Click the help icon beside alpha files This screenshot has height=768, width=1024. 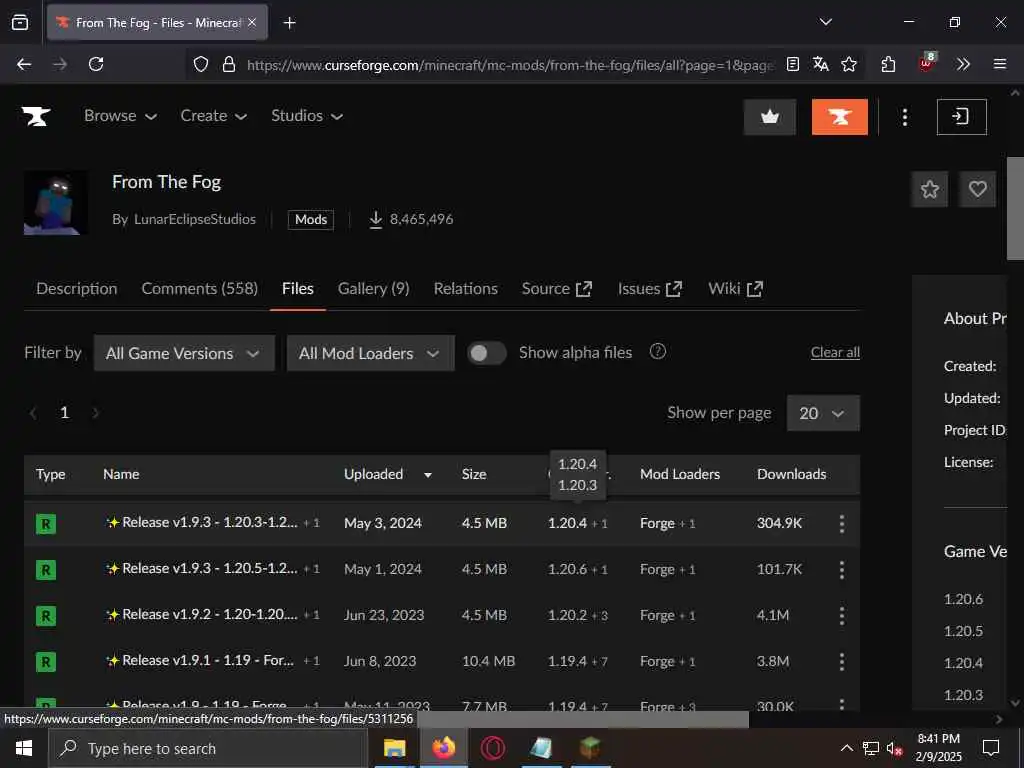click(x=658, y=351)
